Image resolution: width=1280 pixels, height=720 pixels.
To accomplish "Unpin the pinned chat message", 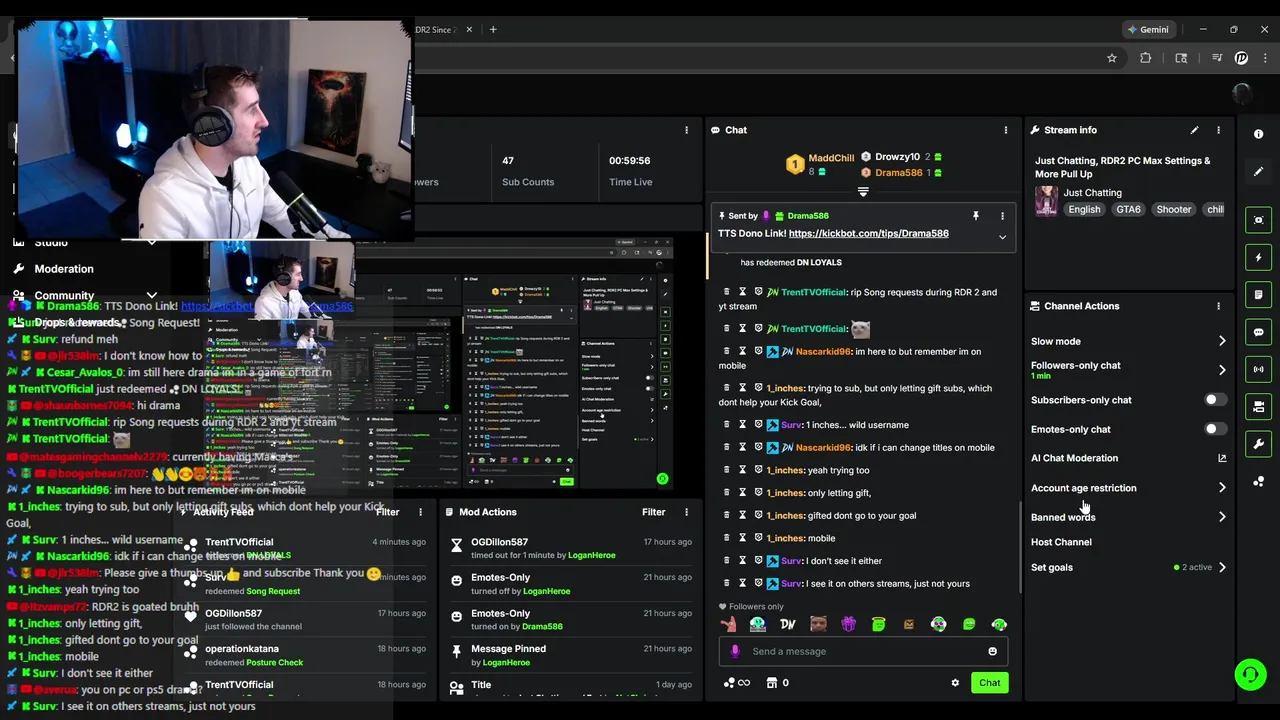I will (x=975, y=216).
